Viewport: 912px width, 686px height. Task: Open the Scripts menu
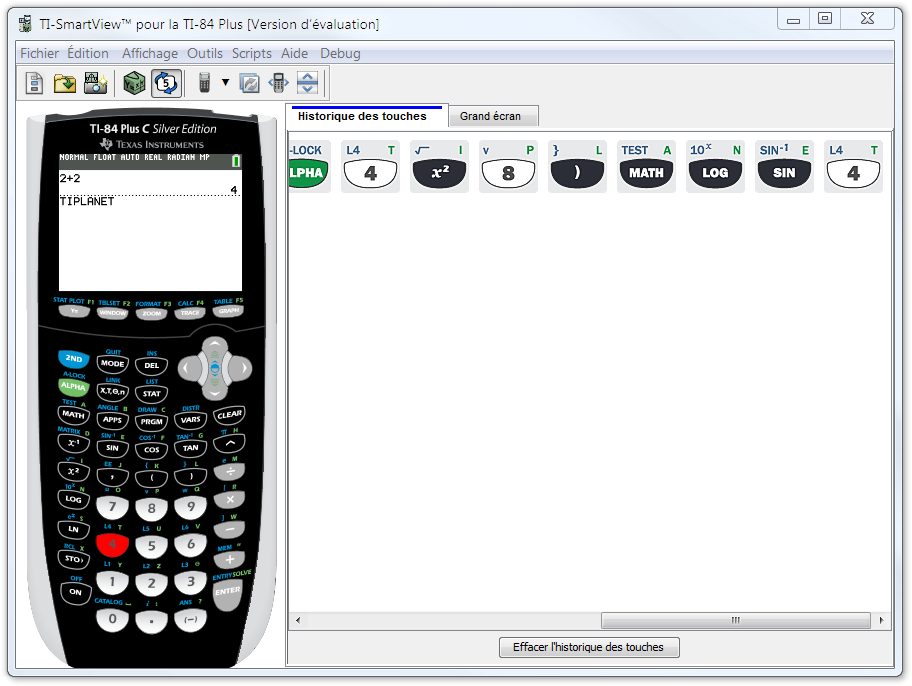[252, 54]
